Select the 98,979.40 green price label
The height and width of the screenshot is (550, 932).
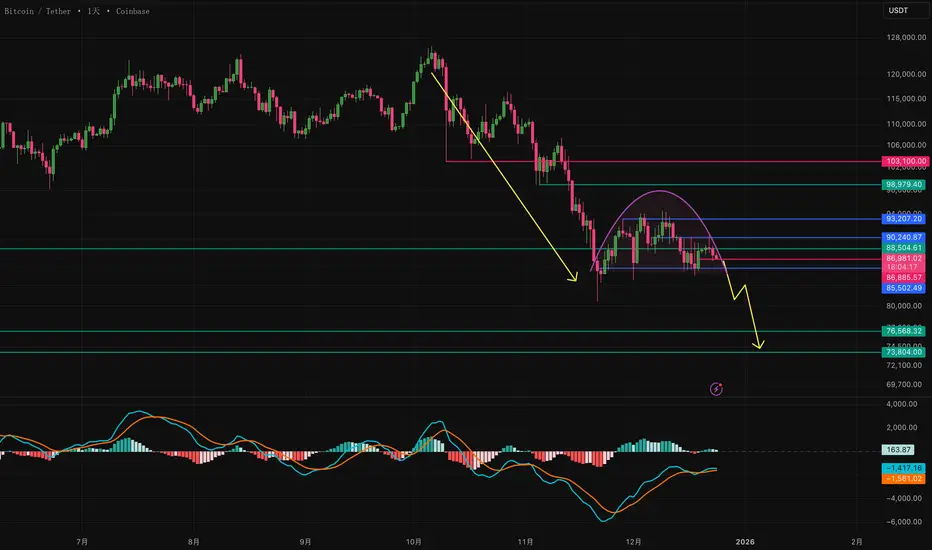click(903, 184)
